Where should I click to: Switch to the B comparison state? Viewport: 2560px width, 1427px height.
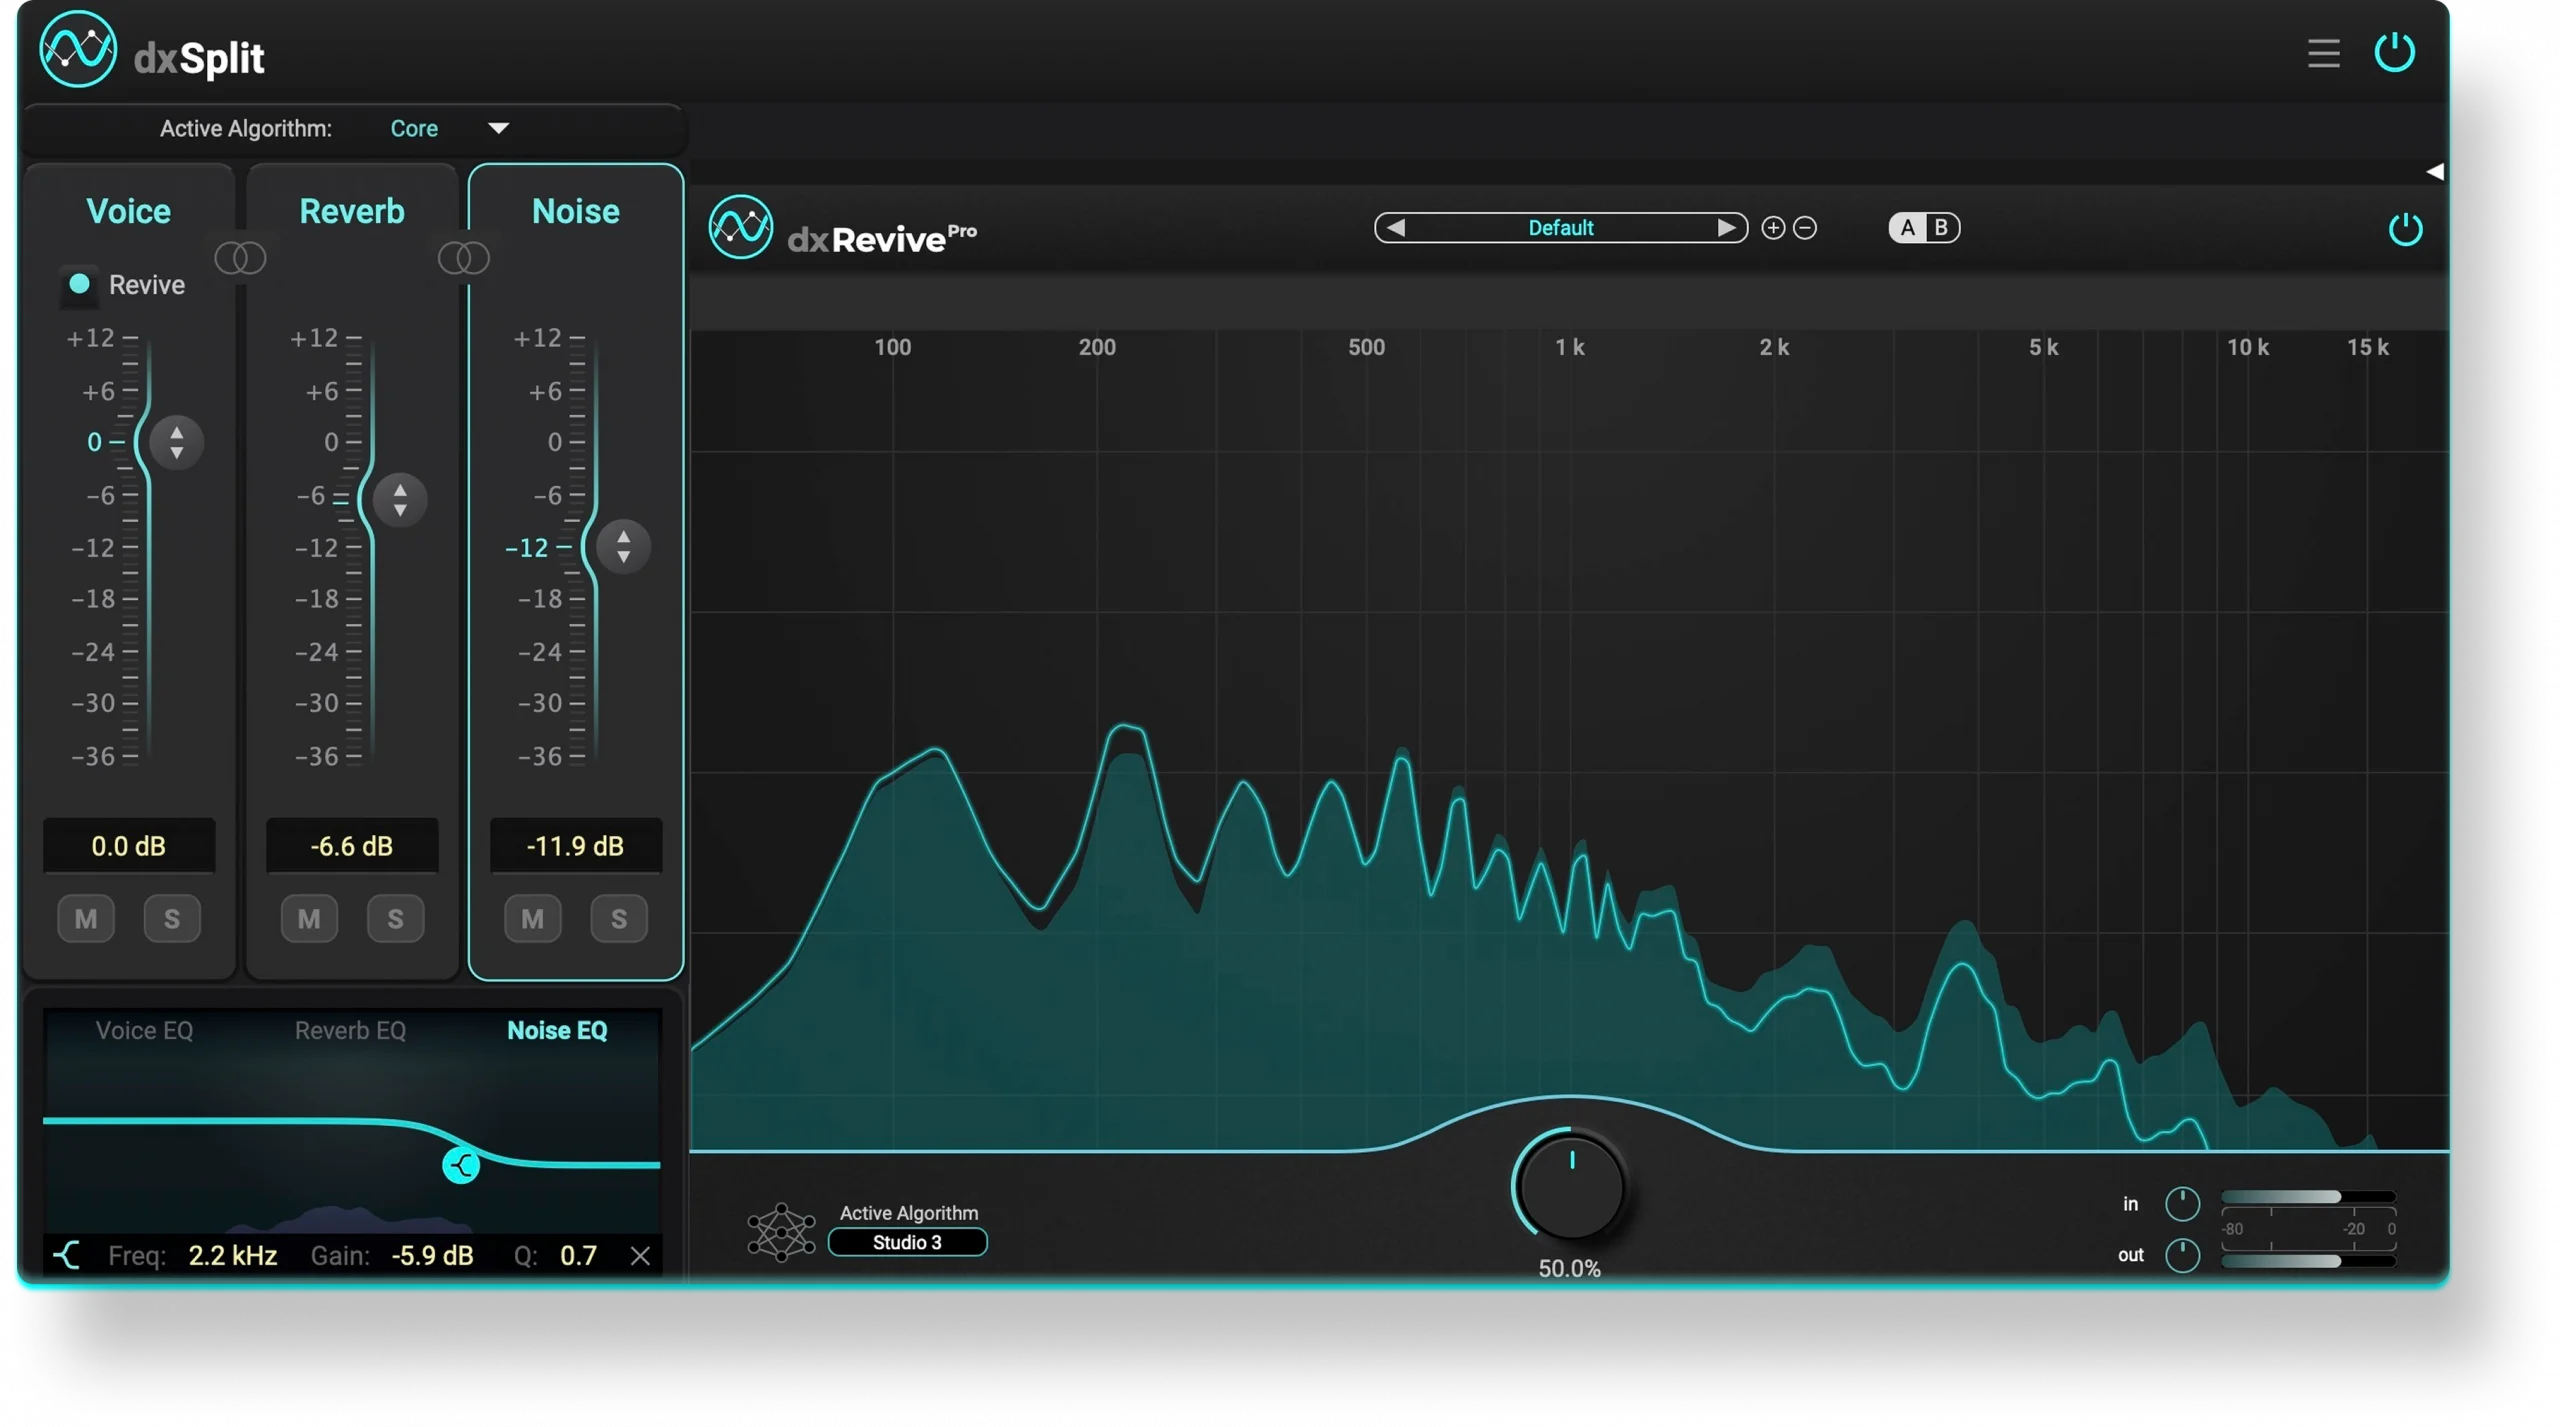[x=1941, y=228]
